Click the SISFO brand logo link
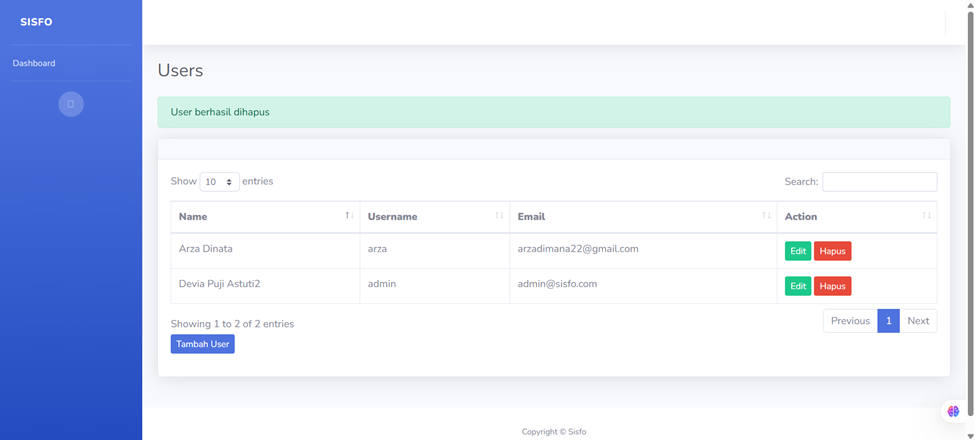The width and height of the screenshot is (975, 440). [x=36, y=22]
